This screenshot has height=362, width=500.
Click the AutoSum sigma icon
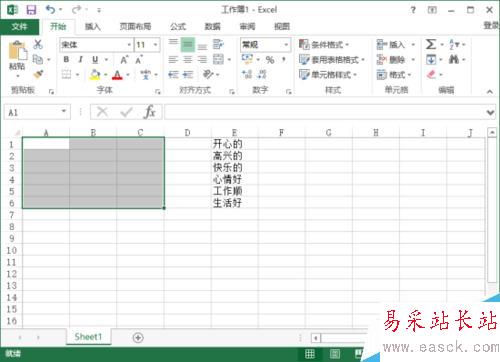pos(431,44)
